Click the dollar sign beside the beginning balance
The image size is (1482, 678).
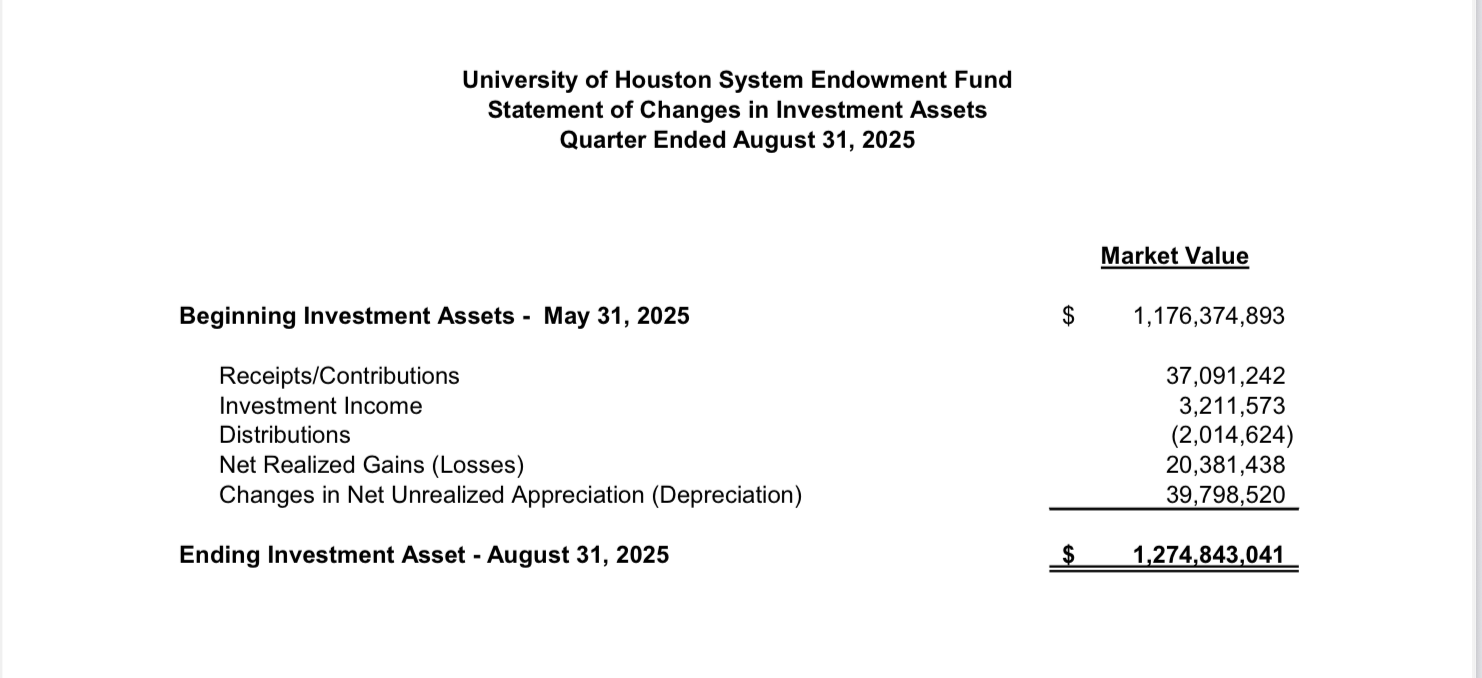[1069, 317]
